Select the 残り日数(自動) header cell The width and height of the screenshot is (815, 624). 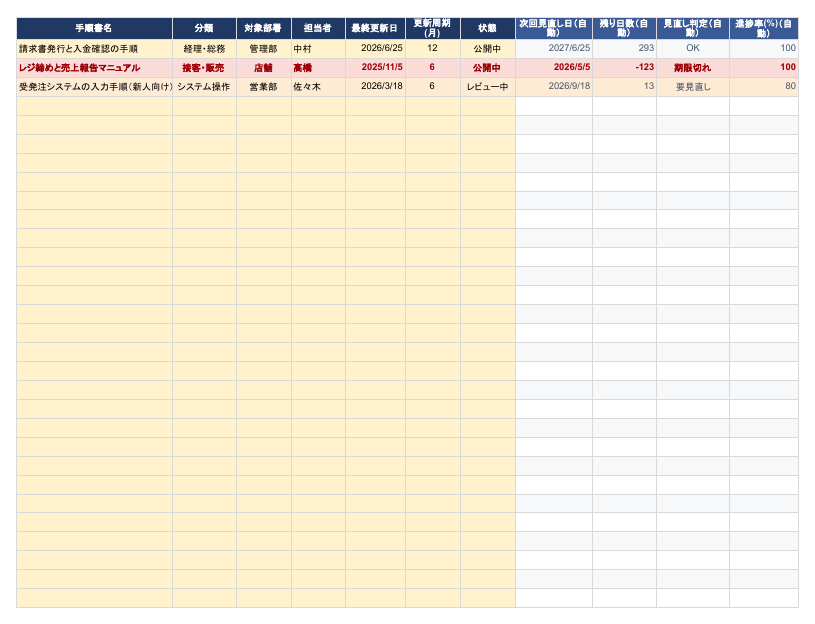624,29
